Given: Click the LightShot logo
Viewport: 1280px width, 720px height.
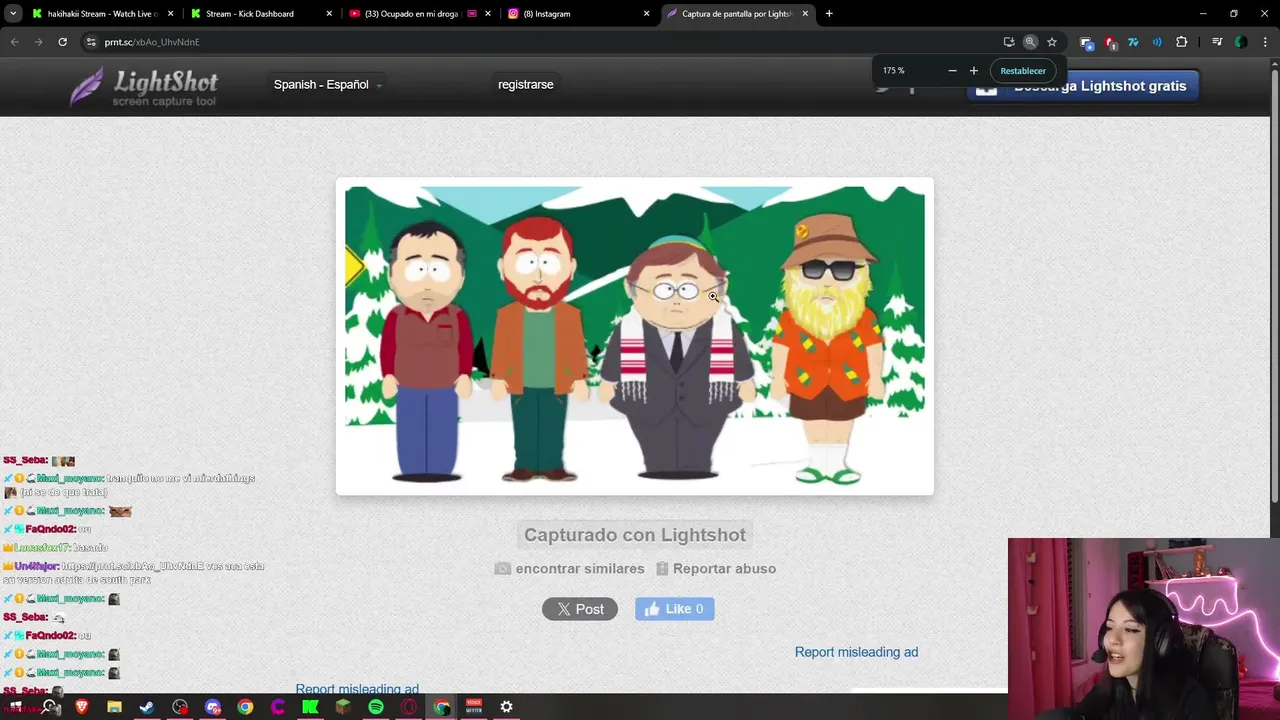Looking at the screenshot, I should 144,87.
